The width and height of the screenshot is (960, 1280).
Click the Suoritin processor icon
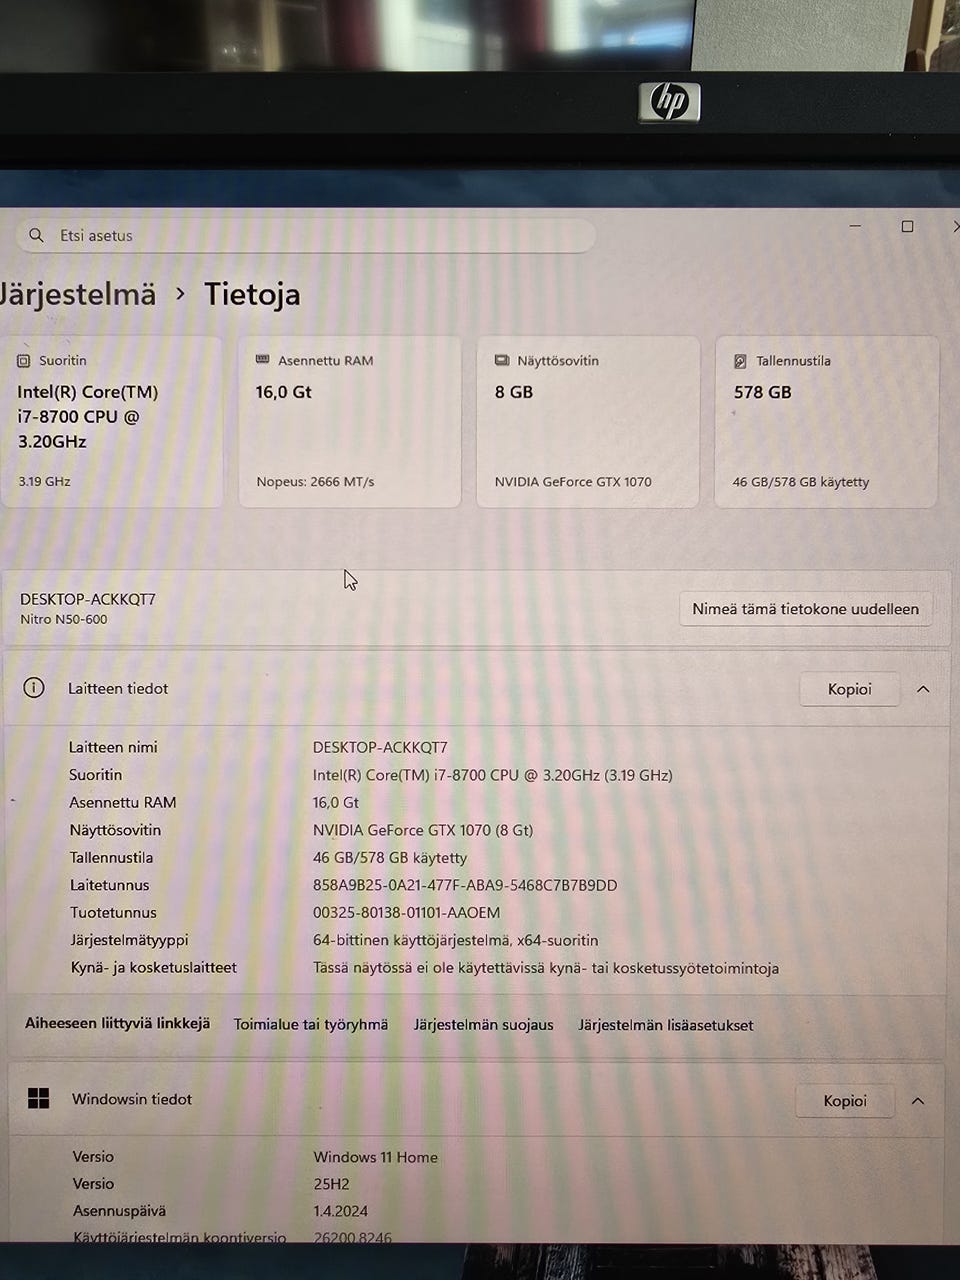pos(23,360)
